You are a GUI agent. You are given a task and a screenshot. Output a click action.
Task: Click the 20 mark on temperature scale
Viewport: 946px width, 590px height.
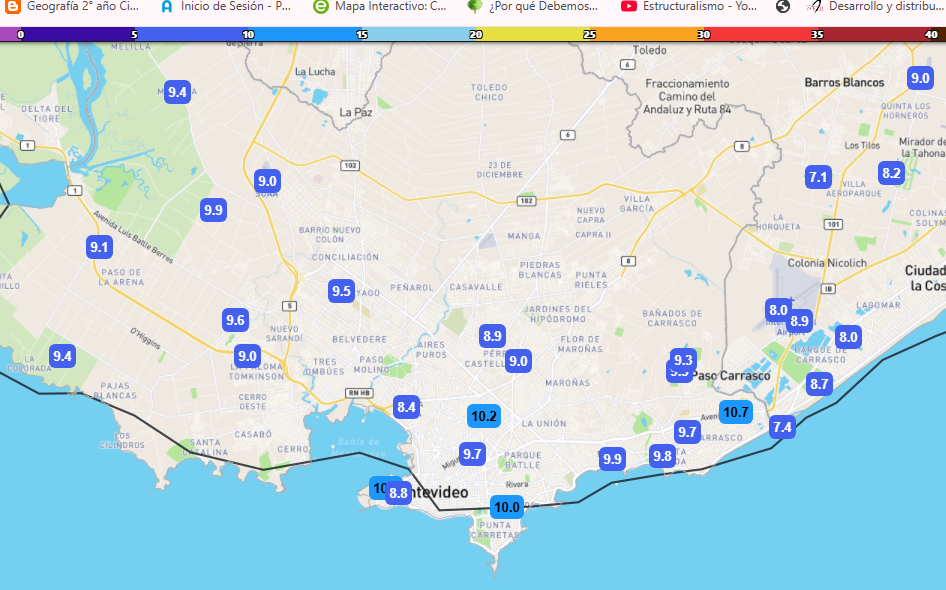(x=476, y=34)
